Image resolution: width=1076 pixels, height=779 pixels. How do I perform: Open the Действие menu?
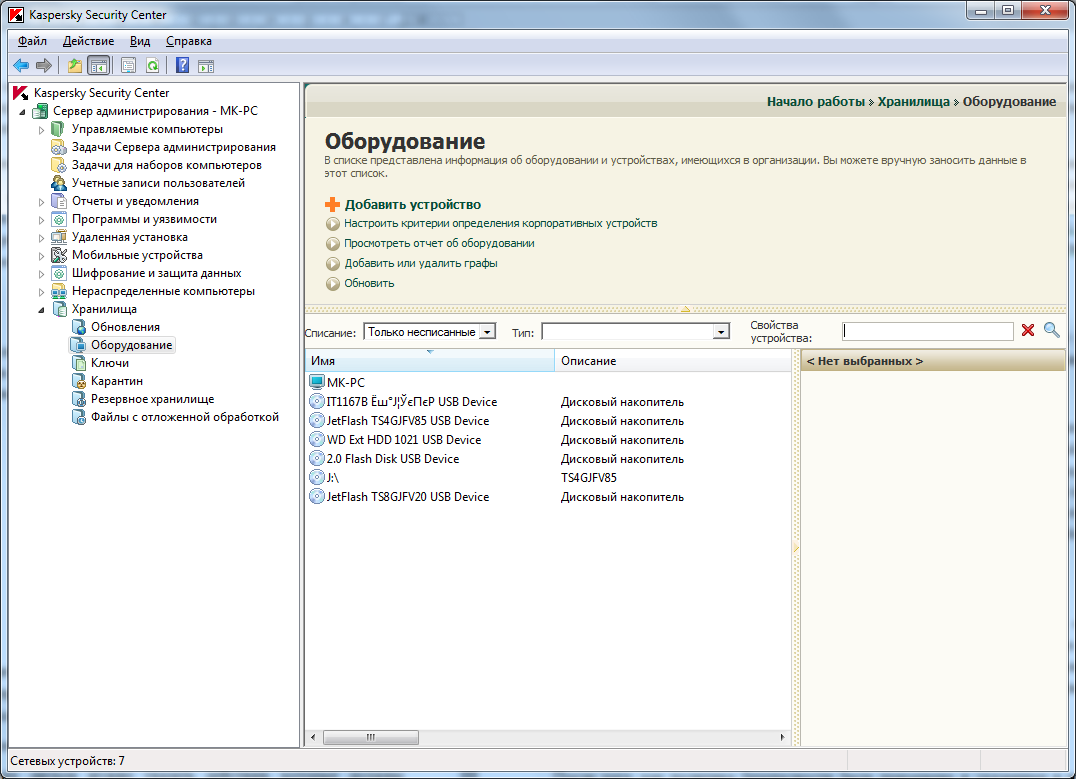88,41
